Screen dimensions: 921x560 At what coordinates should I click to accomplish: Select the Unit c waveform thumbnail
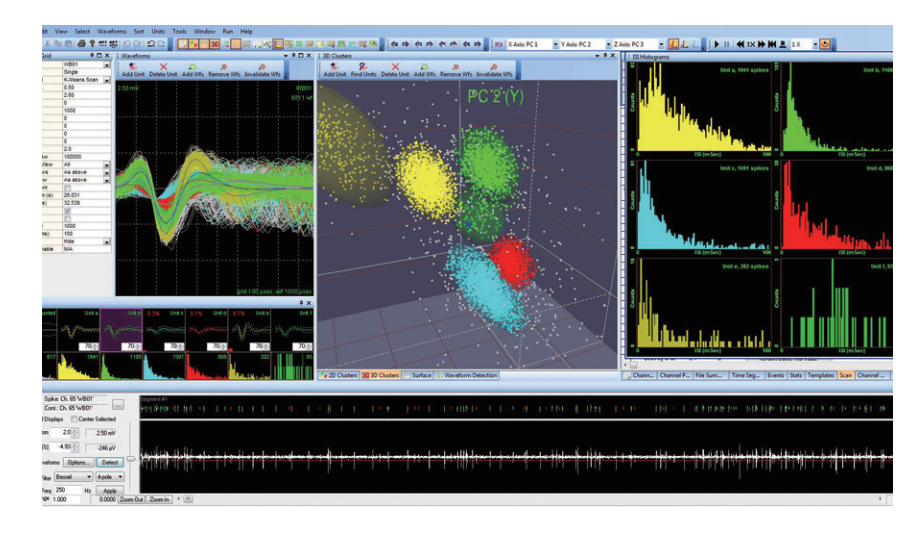pyautogui.click(x=164, y=330)
